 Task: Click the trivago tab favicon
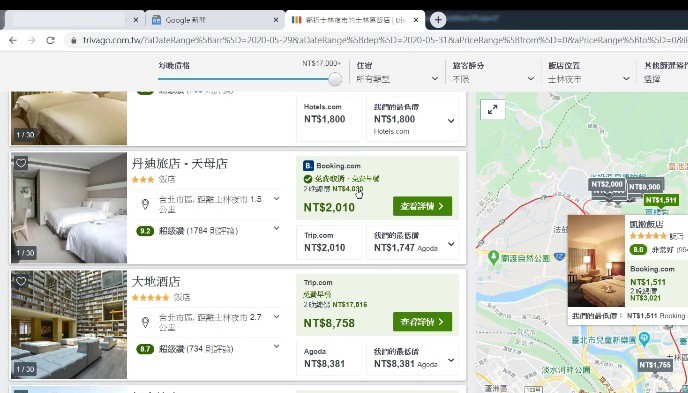pos(297,20)
